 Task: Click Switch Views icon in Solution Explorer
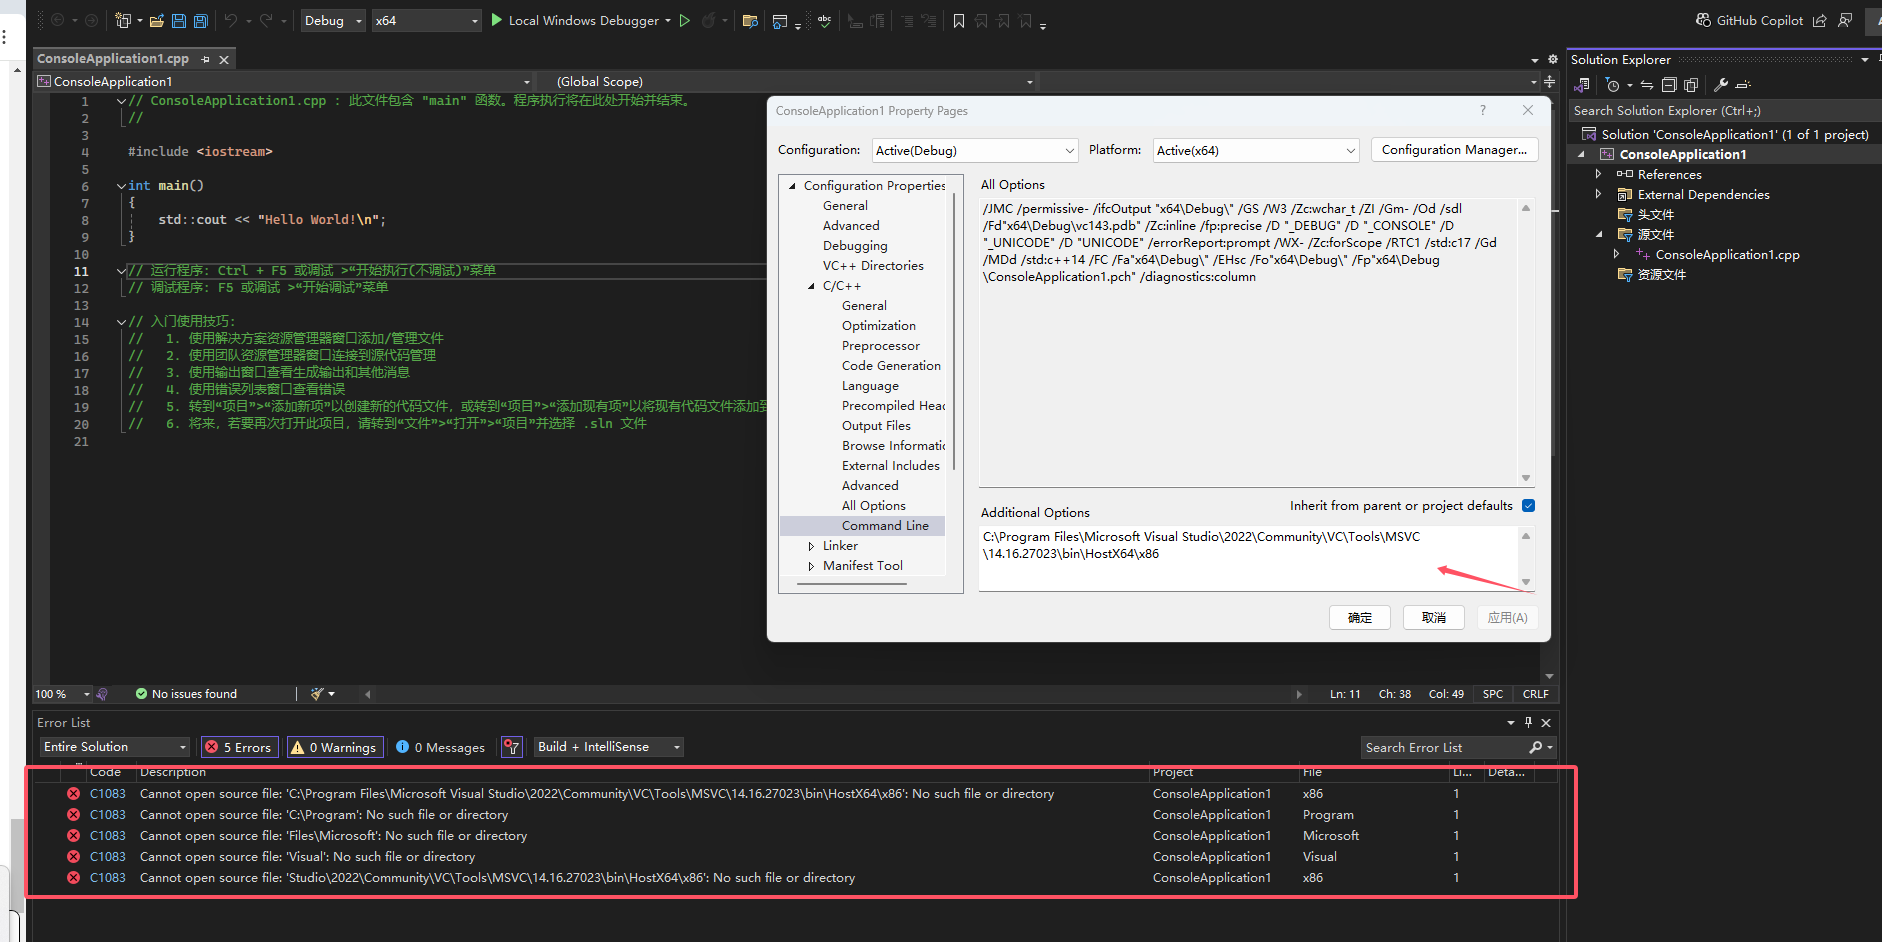tap(1582, 85)
